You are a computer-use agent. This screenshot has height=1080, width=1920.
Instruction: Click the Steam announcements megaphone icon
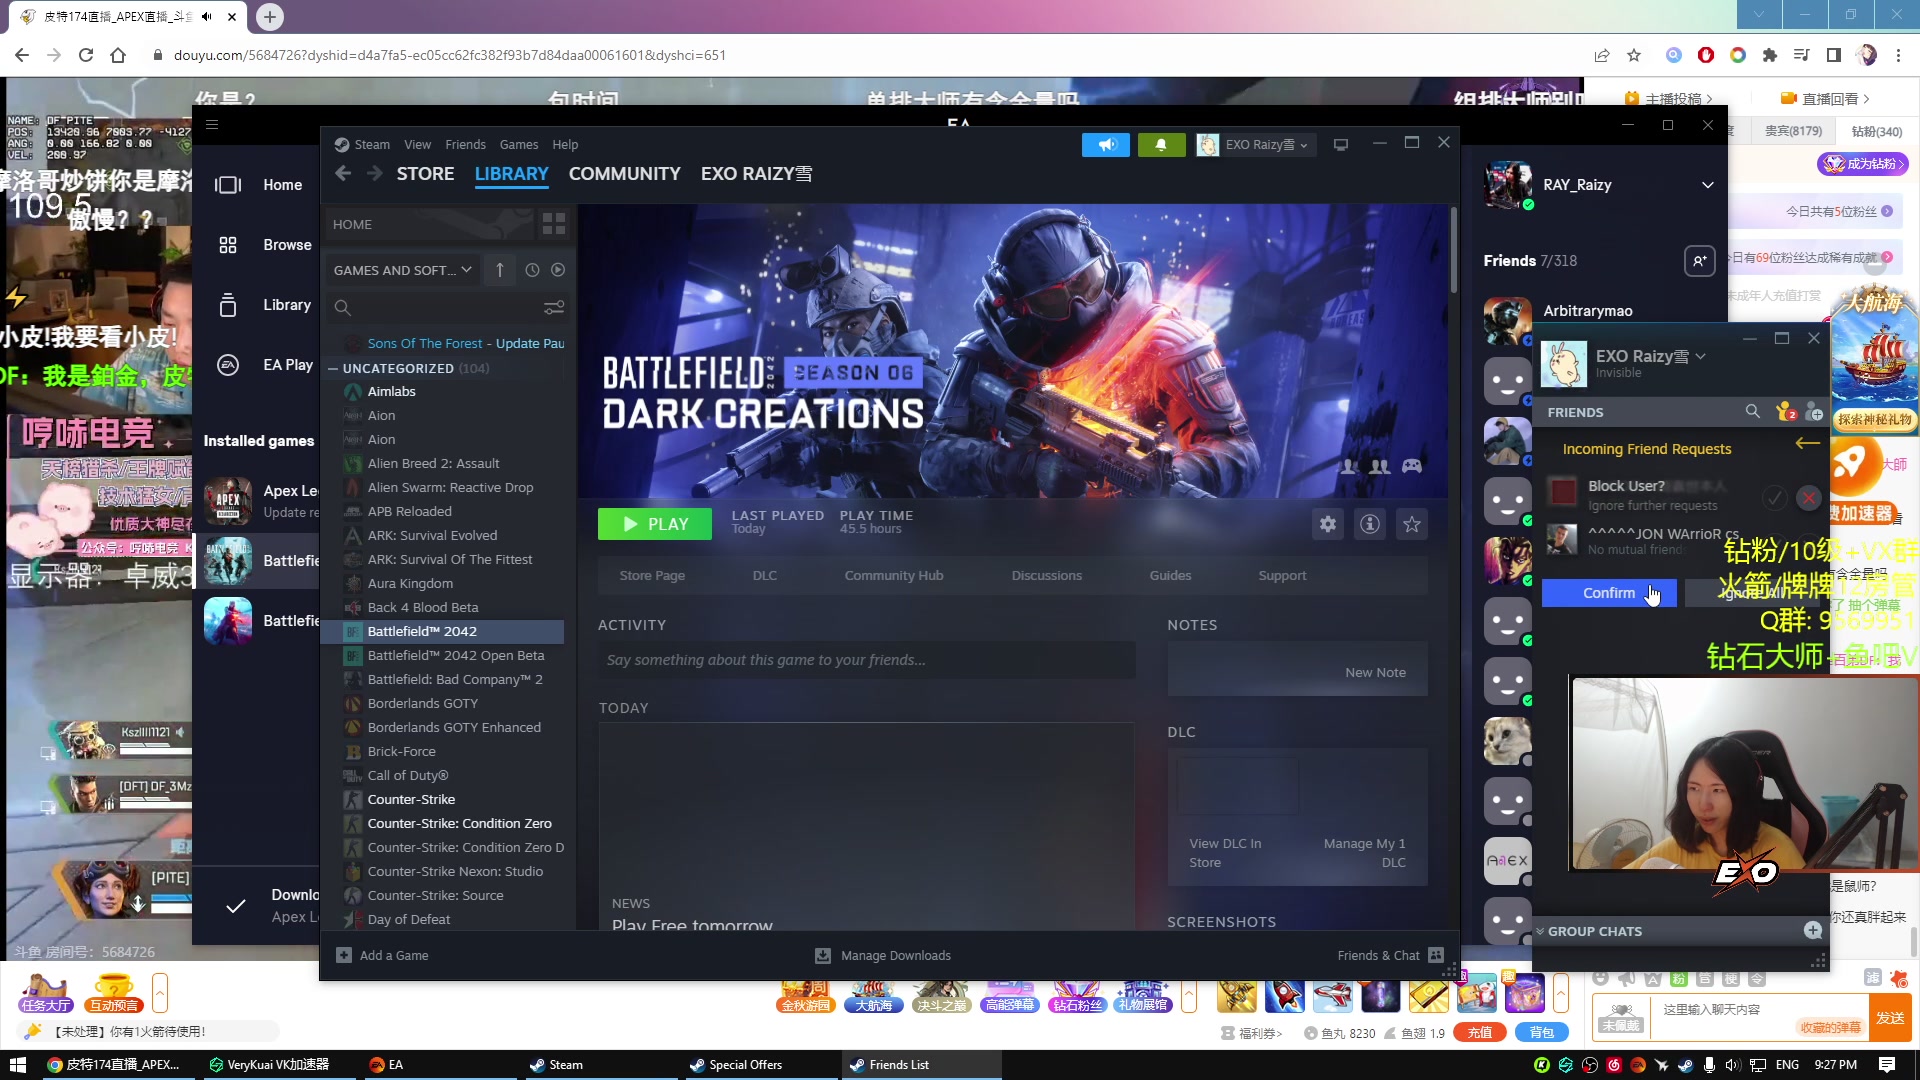pyautogui.click(x=1105, y=145)
